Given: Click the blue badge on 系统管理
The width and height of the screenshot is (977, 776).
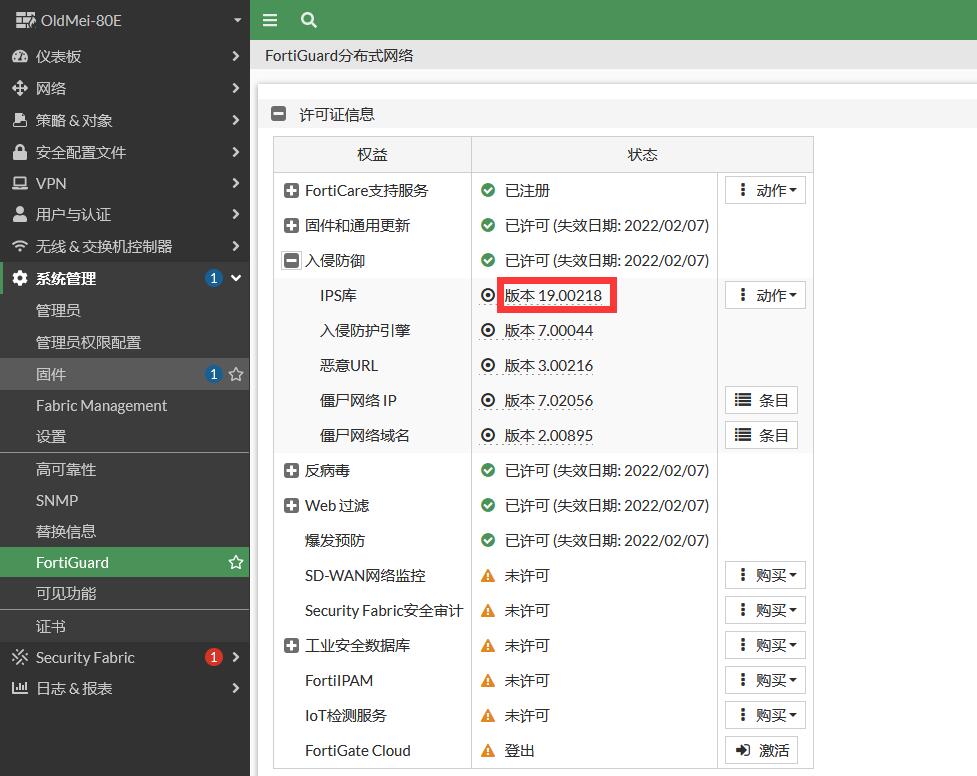Looking at the screenshot, I should pyautogui.click(x=214, y=278).
